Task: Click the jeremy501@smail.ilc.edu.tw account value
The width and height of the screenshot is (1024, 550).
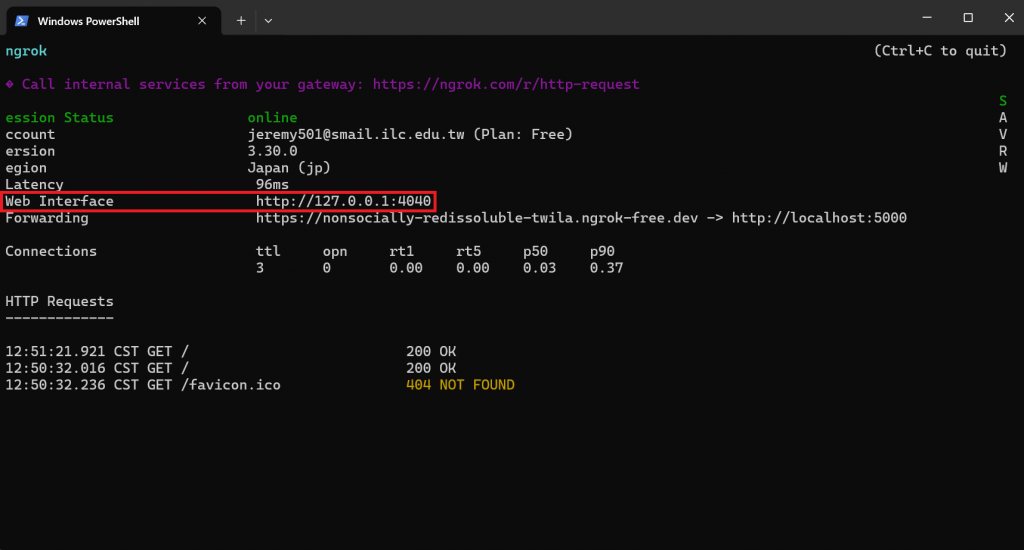Action: coord(356,135)
